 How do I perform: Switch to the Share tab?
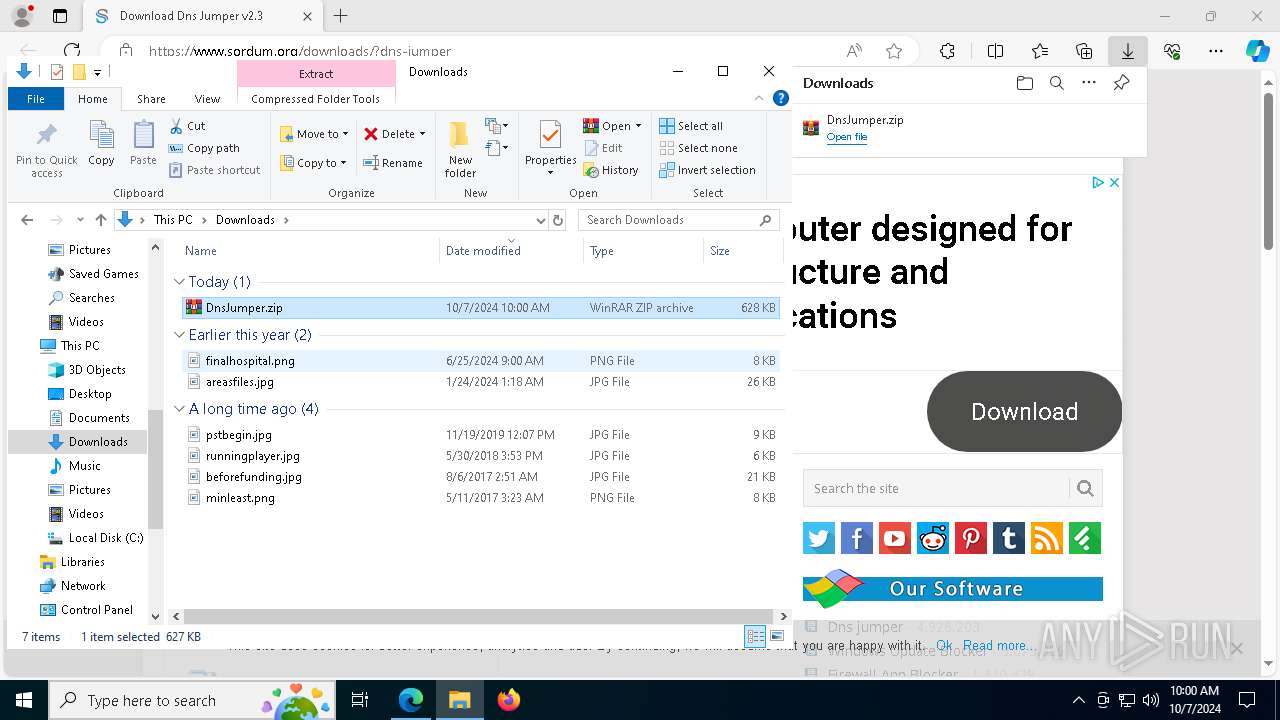[151, 99]
